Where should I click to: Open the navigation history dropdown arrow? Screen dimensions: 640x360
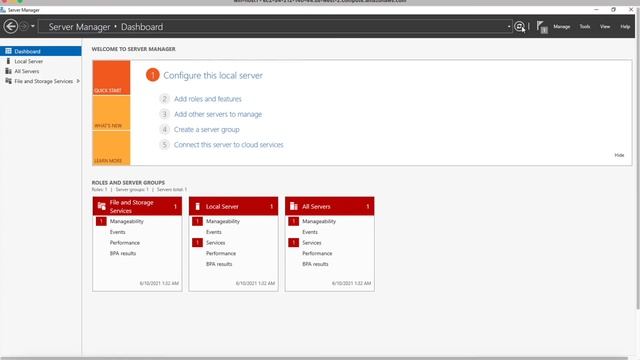pos(33,27)
